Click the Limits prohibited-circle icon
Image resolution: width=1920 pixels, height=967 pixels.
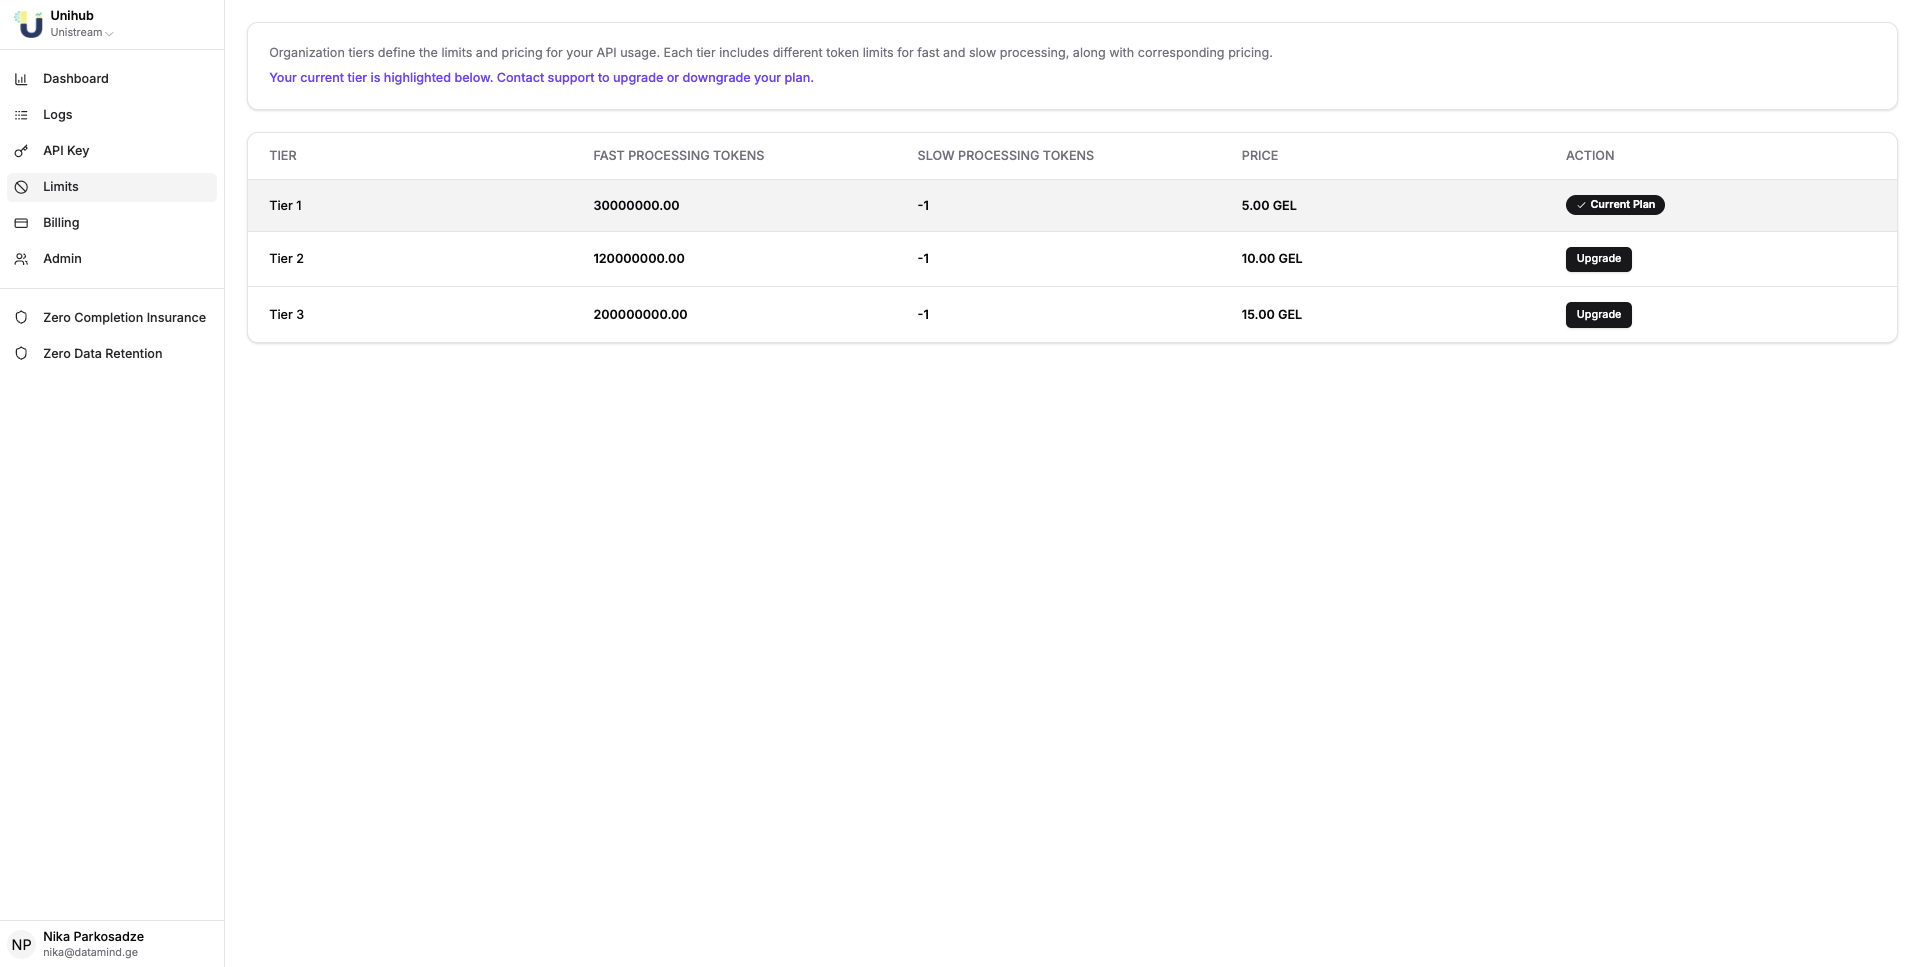click(x=21, y=187)
